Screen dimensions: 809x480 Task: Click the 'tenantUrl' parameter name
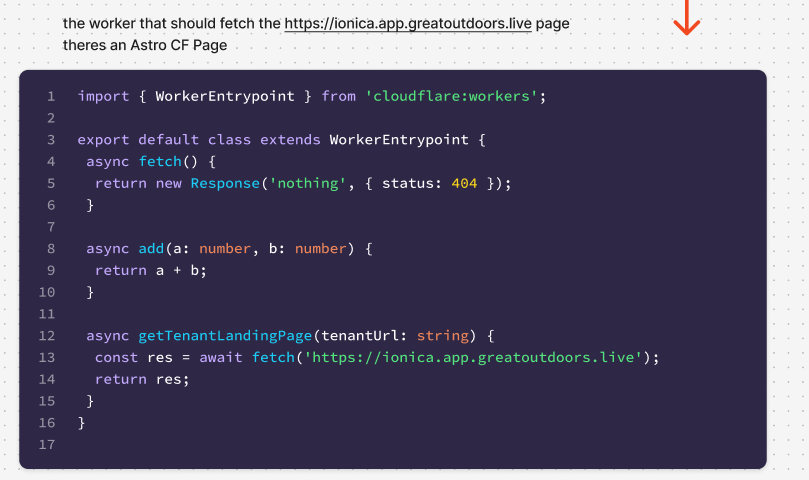[360, 336]
